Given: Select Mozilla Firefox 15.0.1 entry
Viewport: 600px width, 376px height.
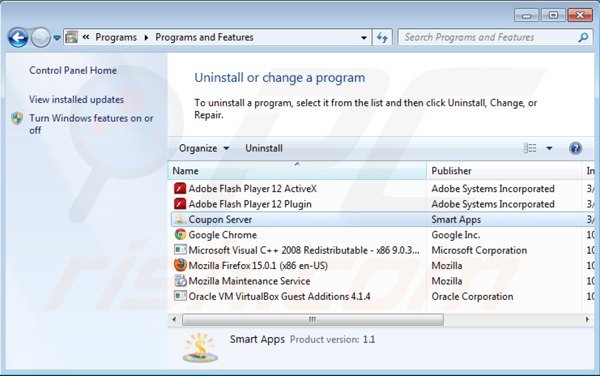Looking at the screenshot, I should pos(258,265).
